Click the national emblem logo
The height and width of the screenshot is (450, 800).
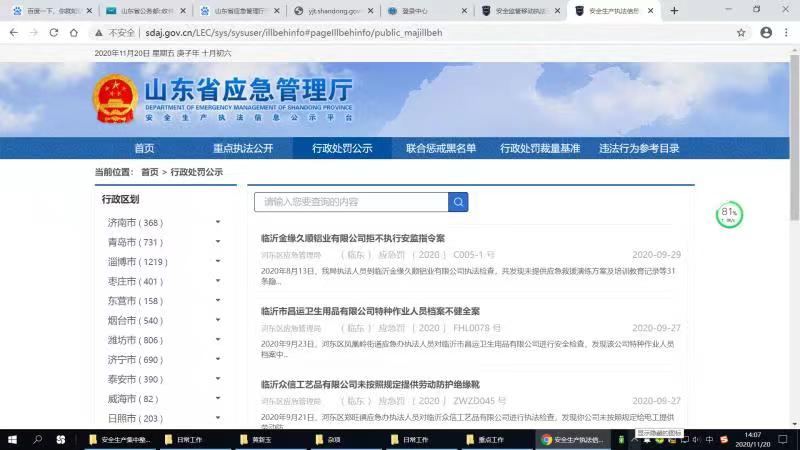click(x=115, y=99)
